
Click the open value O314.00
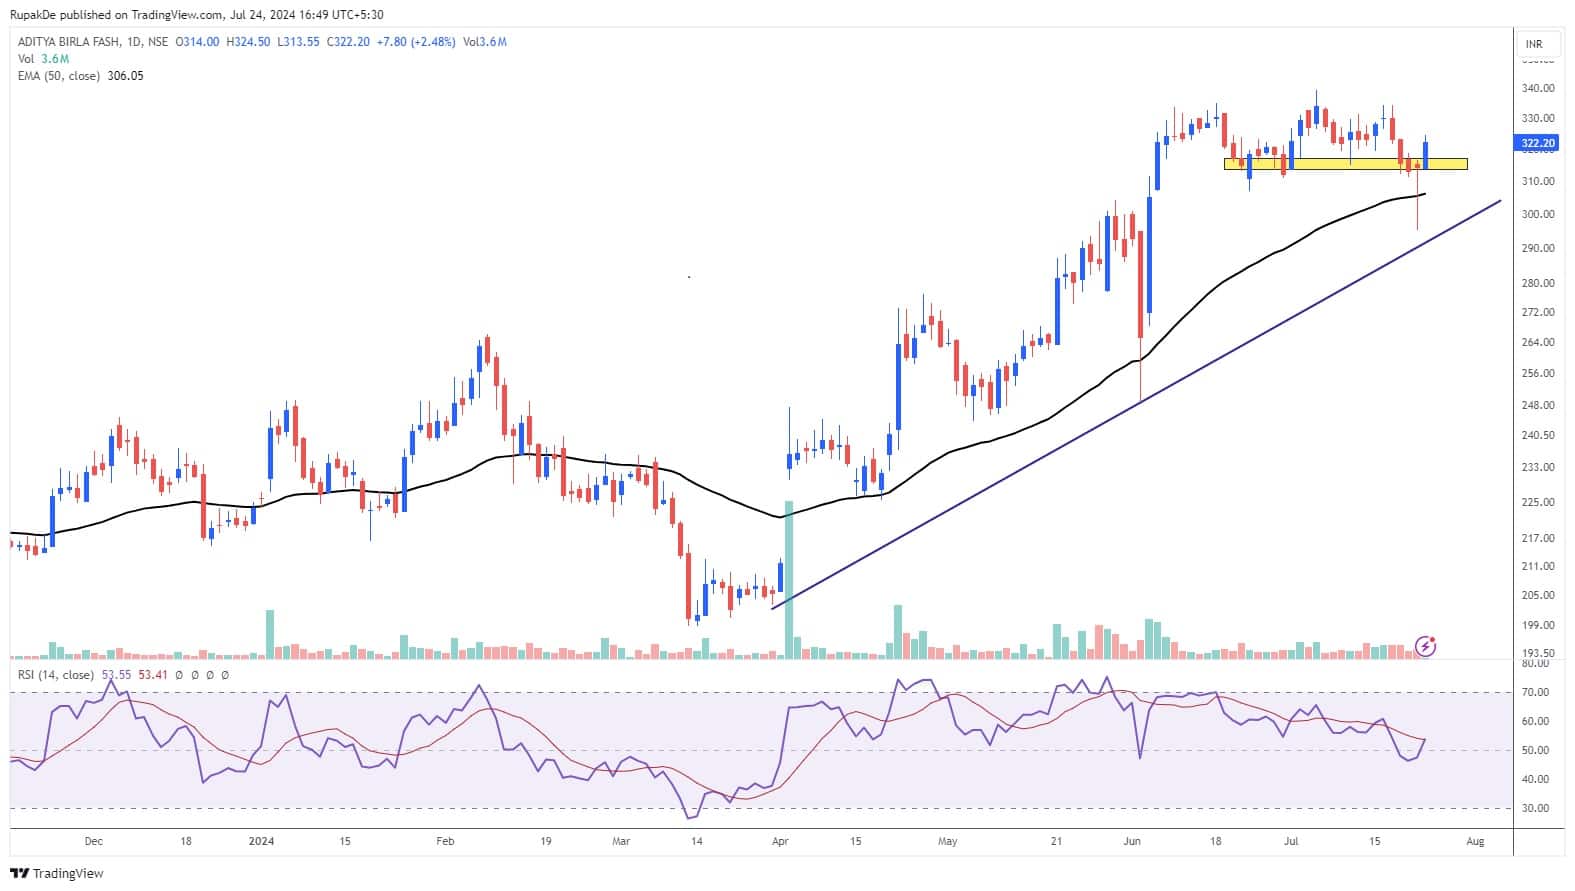click(x=197, y=42)
